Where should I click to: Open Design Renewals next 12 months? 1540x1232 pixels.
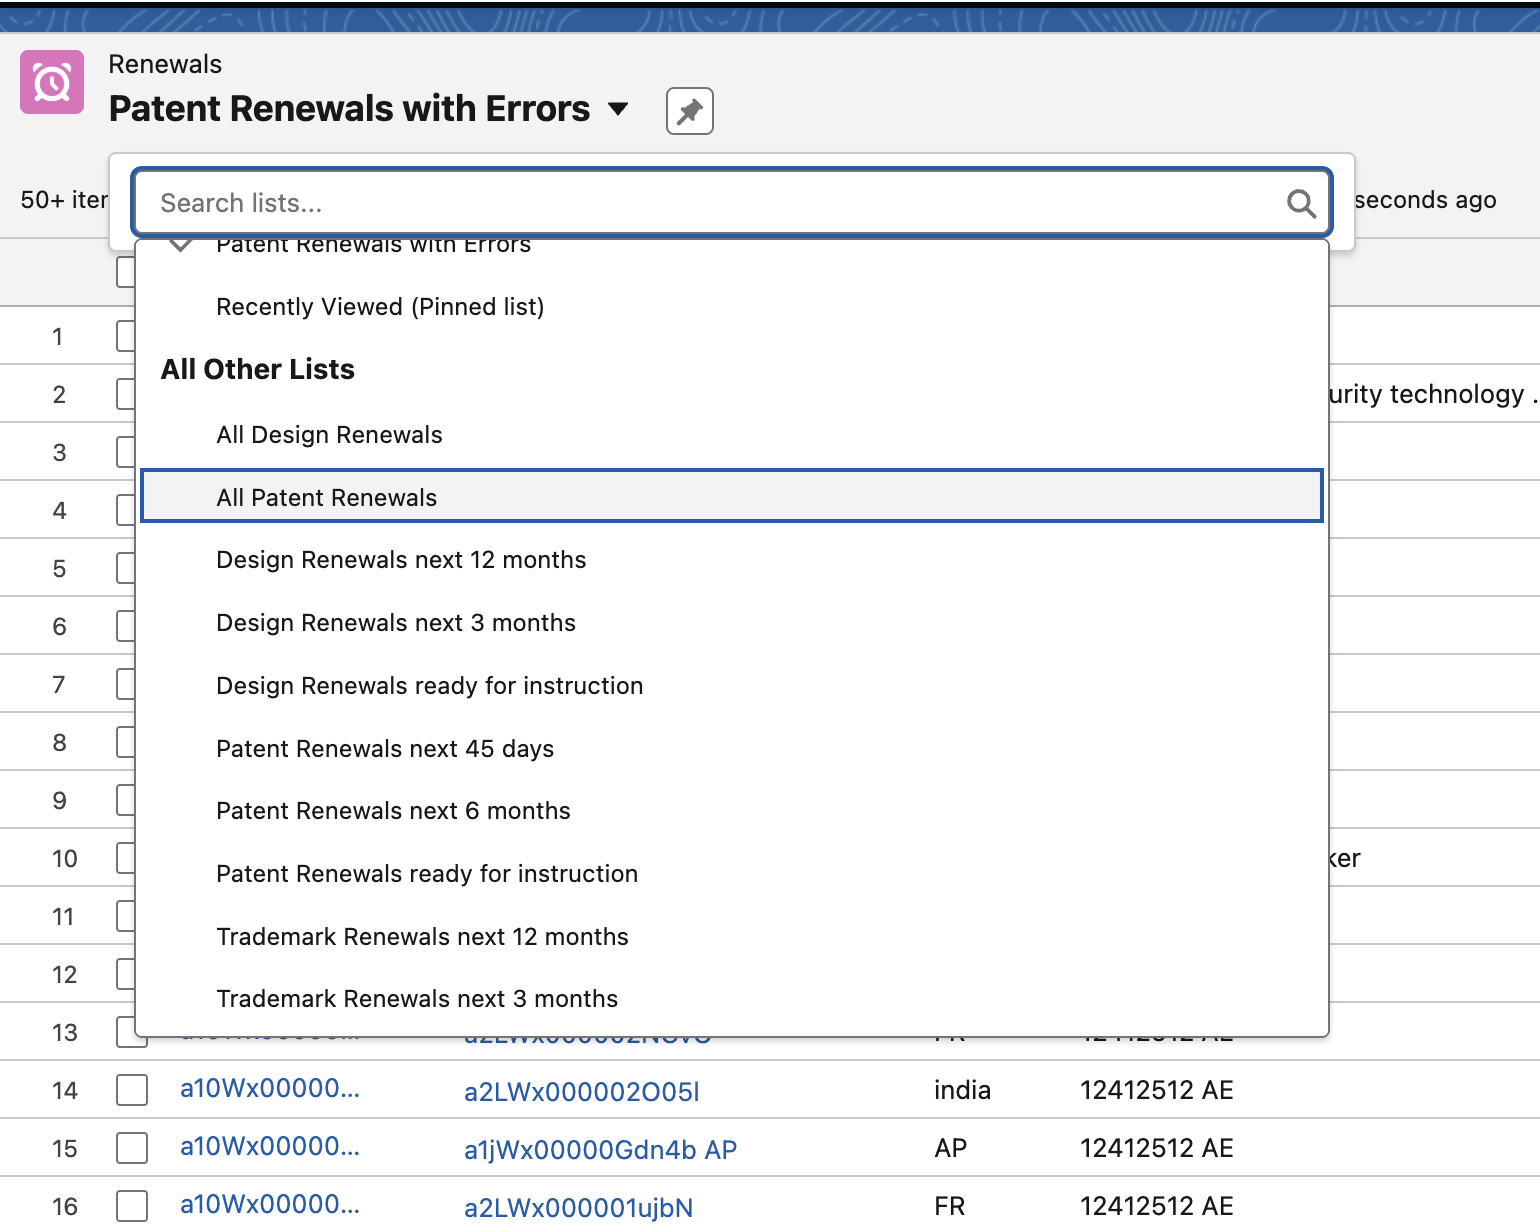click(x=401, y=560)
